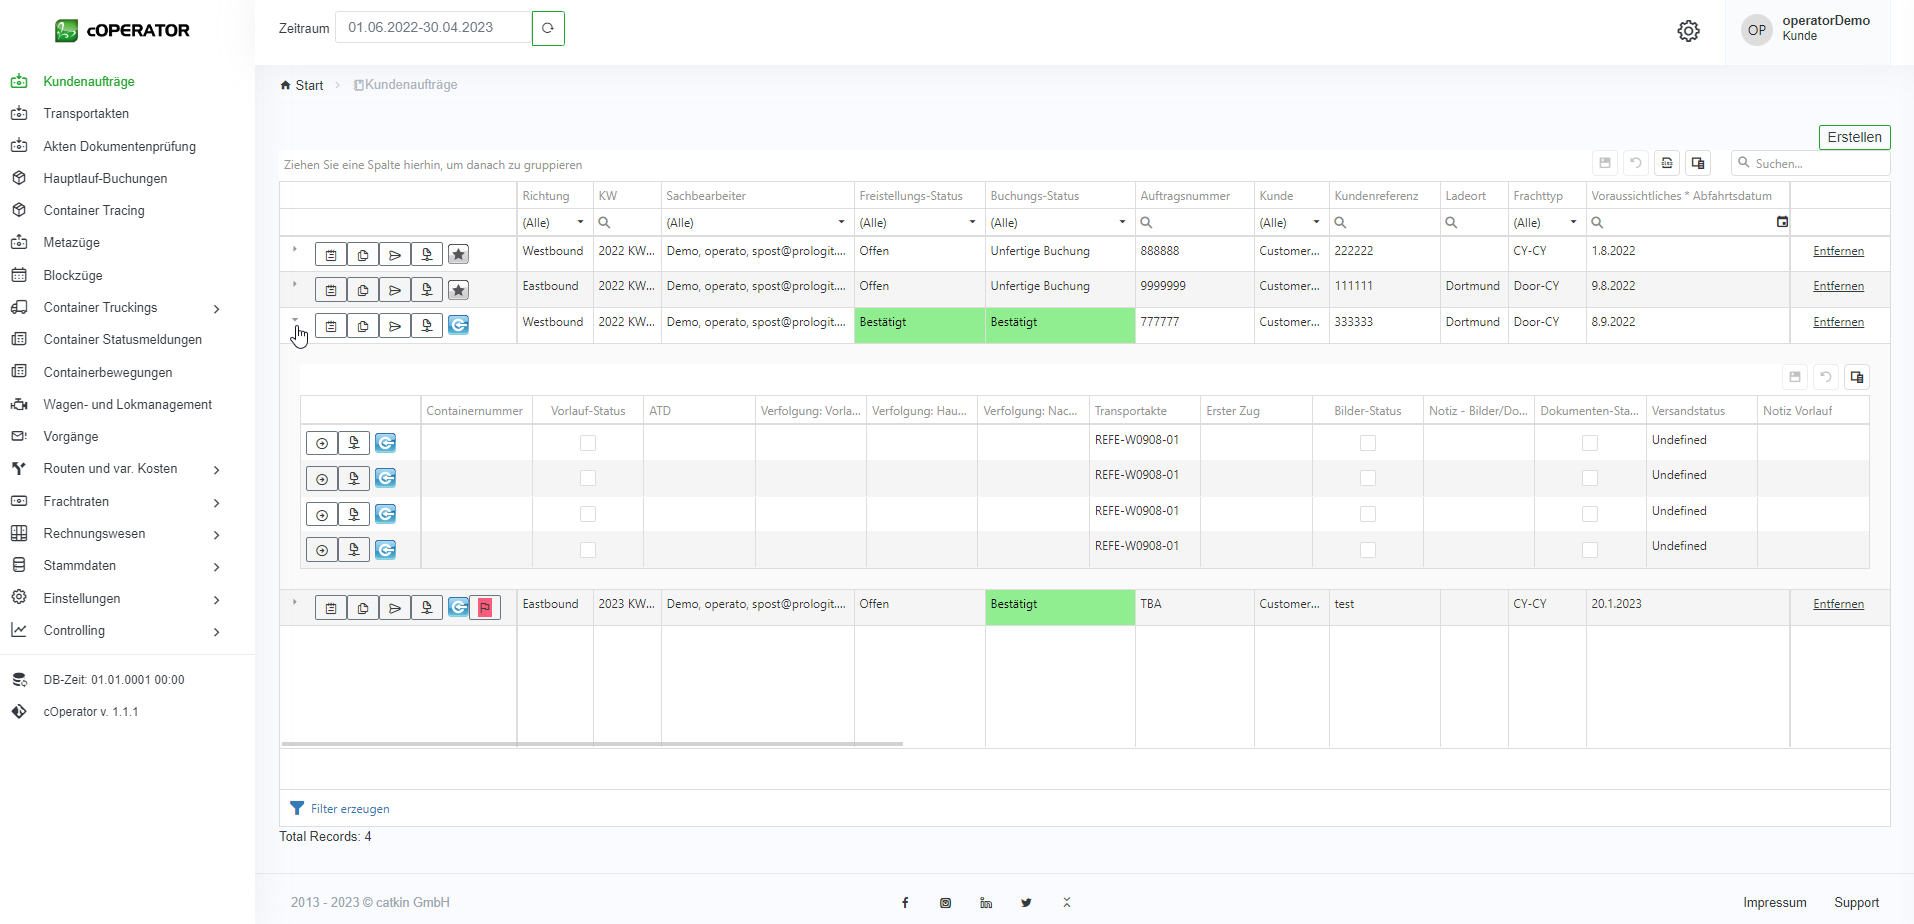Toggle Dokumenten-Status checkbox in last container row
Image resolution: width=1914 pixels, height=924 pixels.
pyautogui.click(x=1590, y=550)
